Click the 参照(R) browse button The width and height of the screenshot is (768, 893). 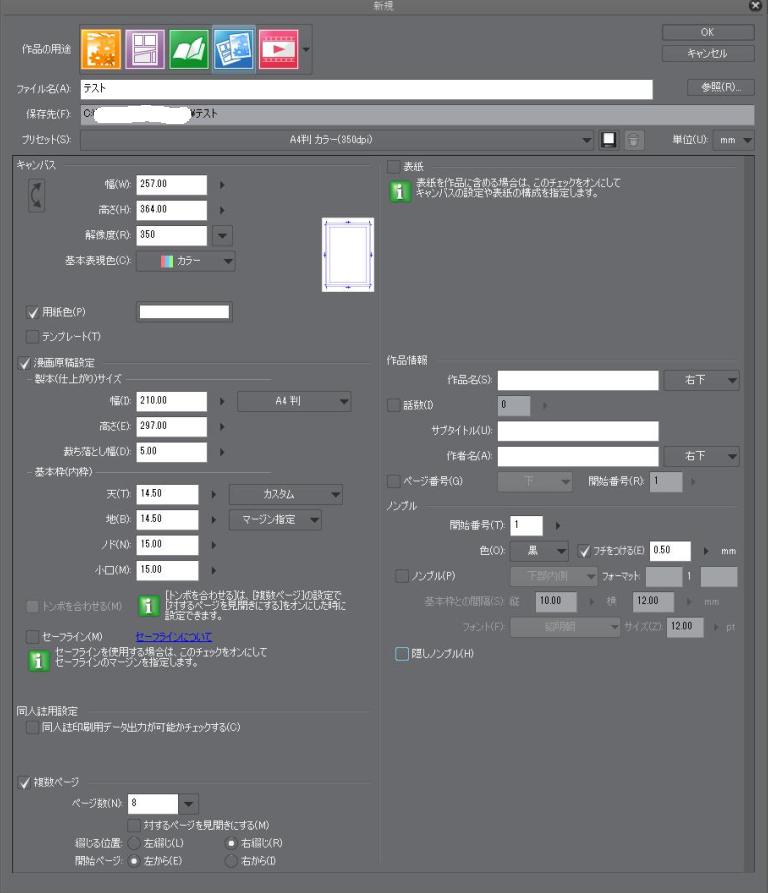coord(721,87)
